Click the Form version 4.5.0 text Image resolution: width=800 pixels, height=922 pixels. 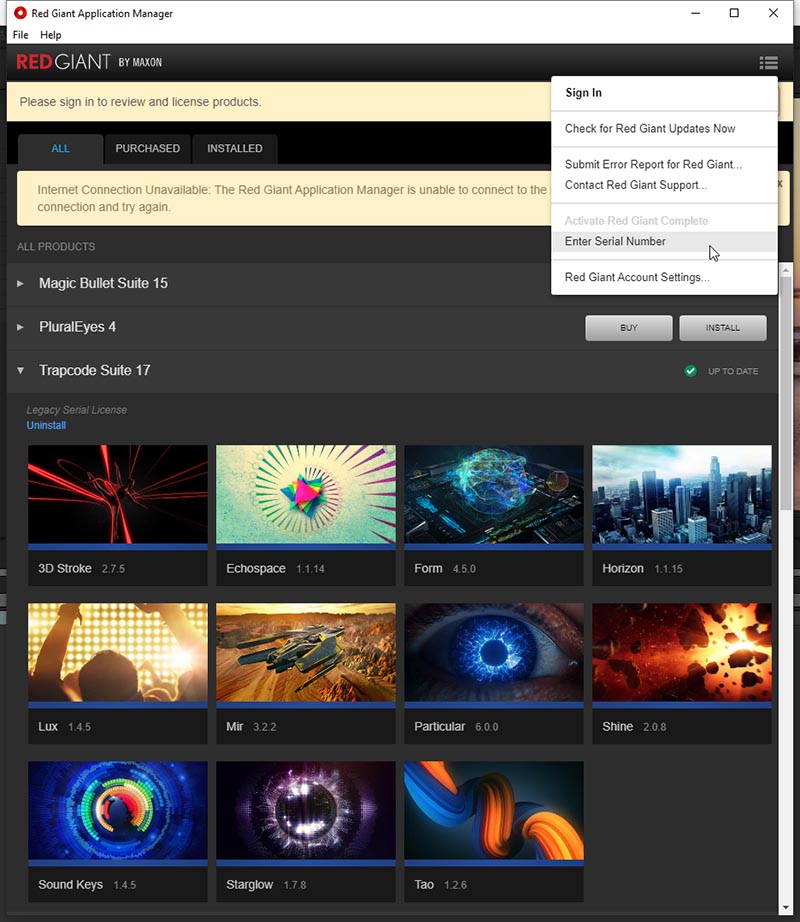point(464,569)
